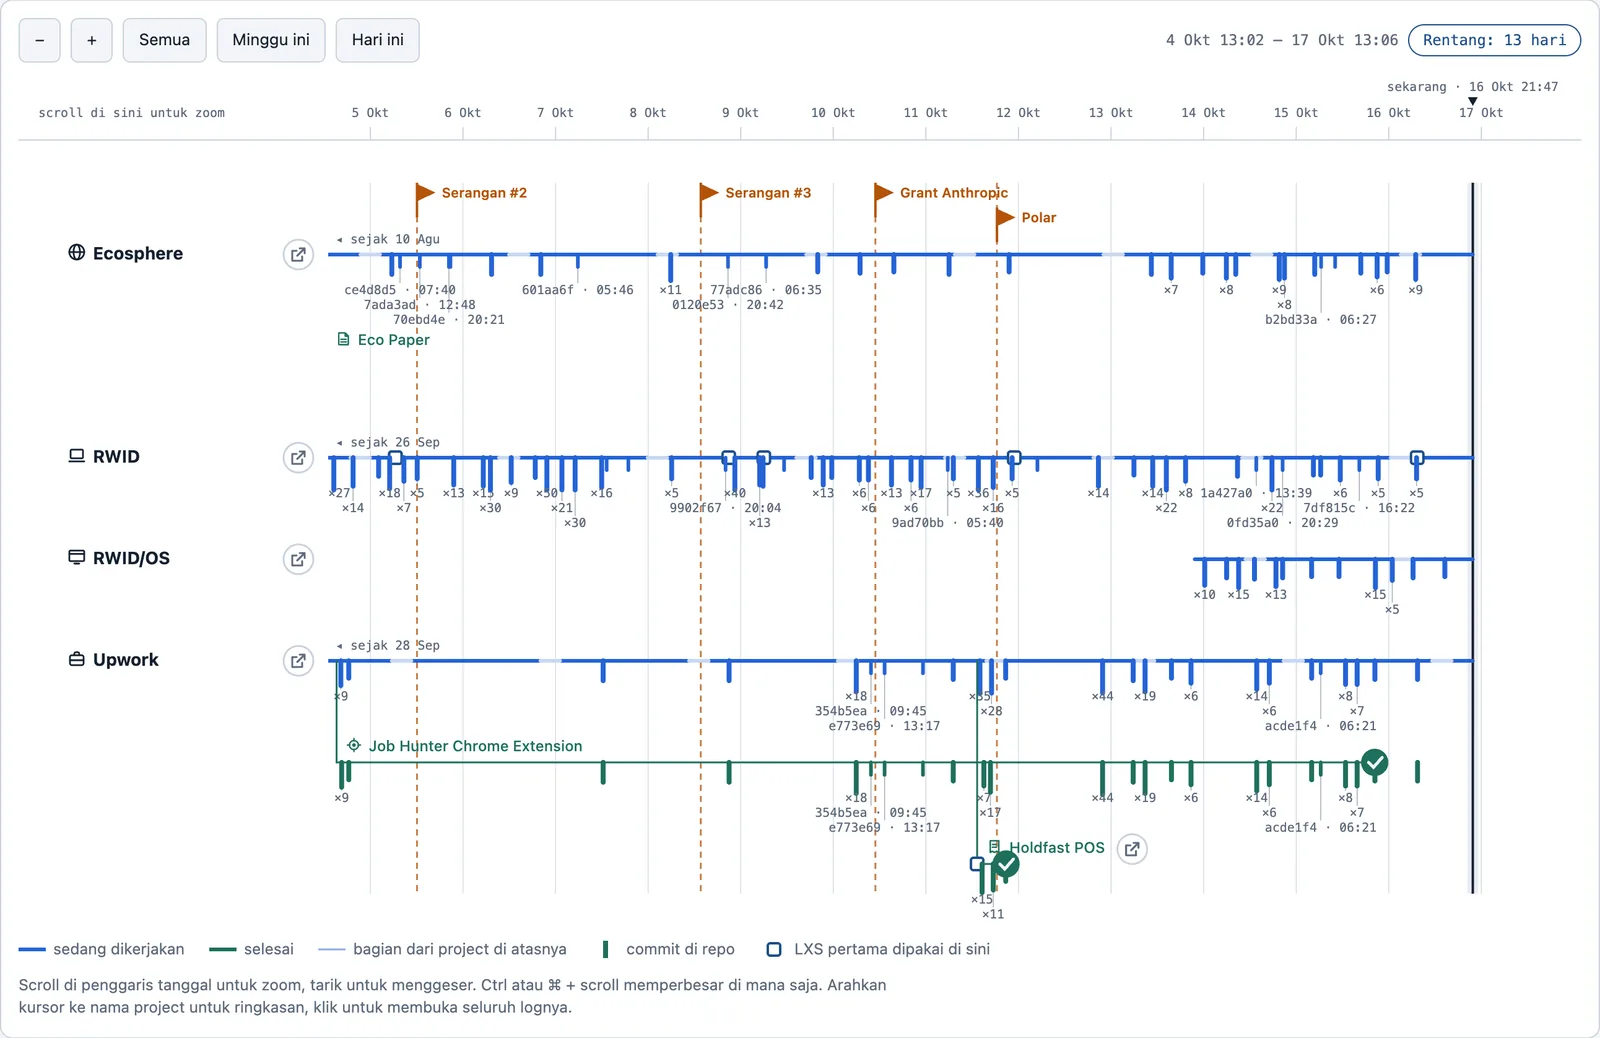Viewport: 1600px width, 1038px height.
Task: Select the RWID project name
Action: (x=116, y=456)
